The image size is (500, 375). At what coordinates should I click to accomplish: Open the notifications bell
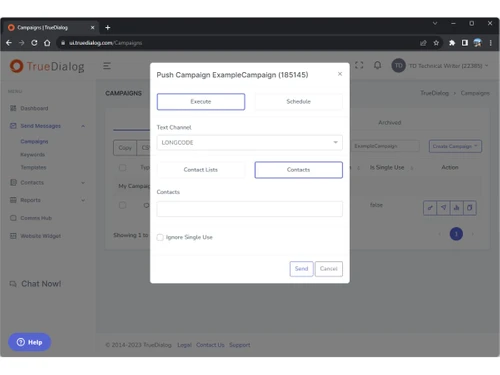click(x=377, y=65)
